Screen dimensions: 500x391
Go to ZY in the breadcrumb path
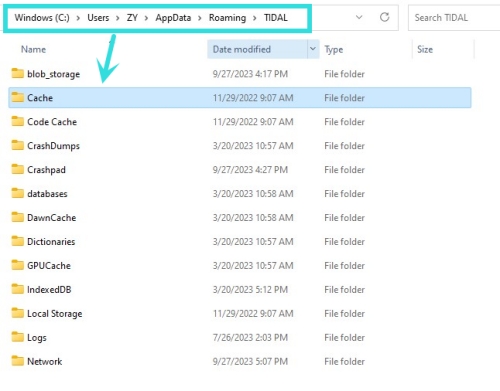pos(132,18)
